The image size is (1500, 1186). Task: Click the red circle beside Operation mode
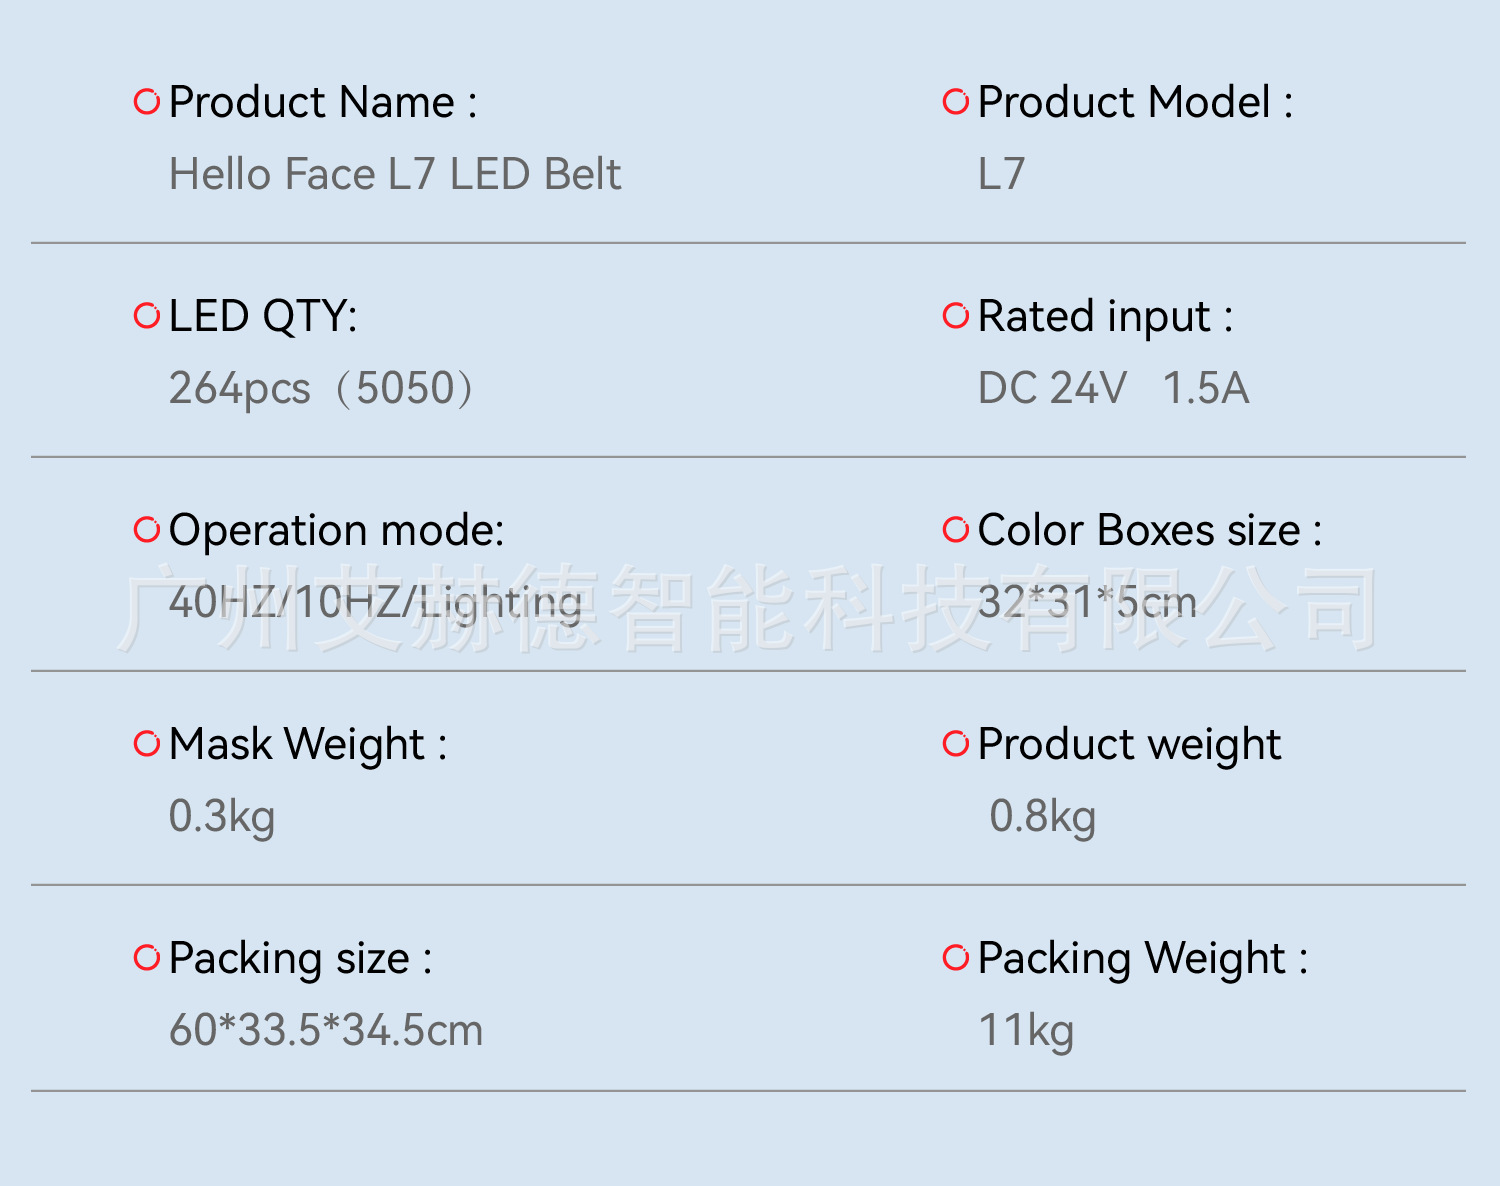coord(147,530)
